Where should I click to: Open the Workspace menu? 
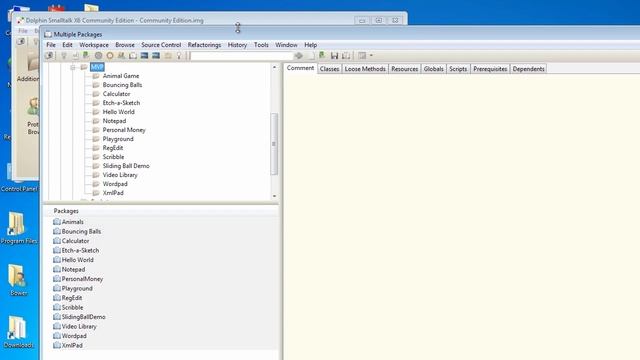[94, 45]
